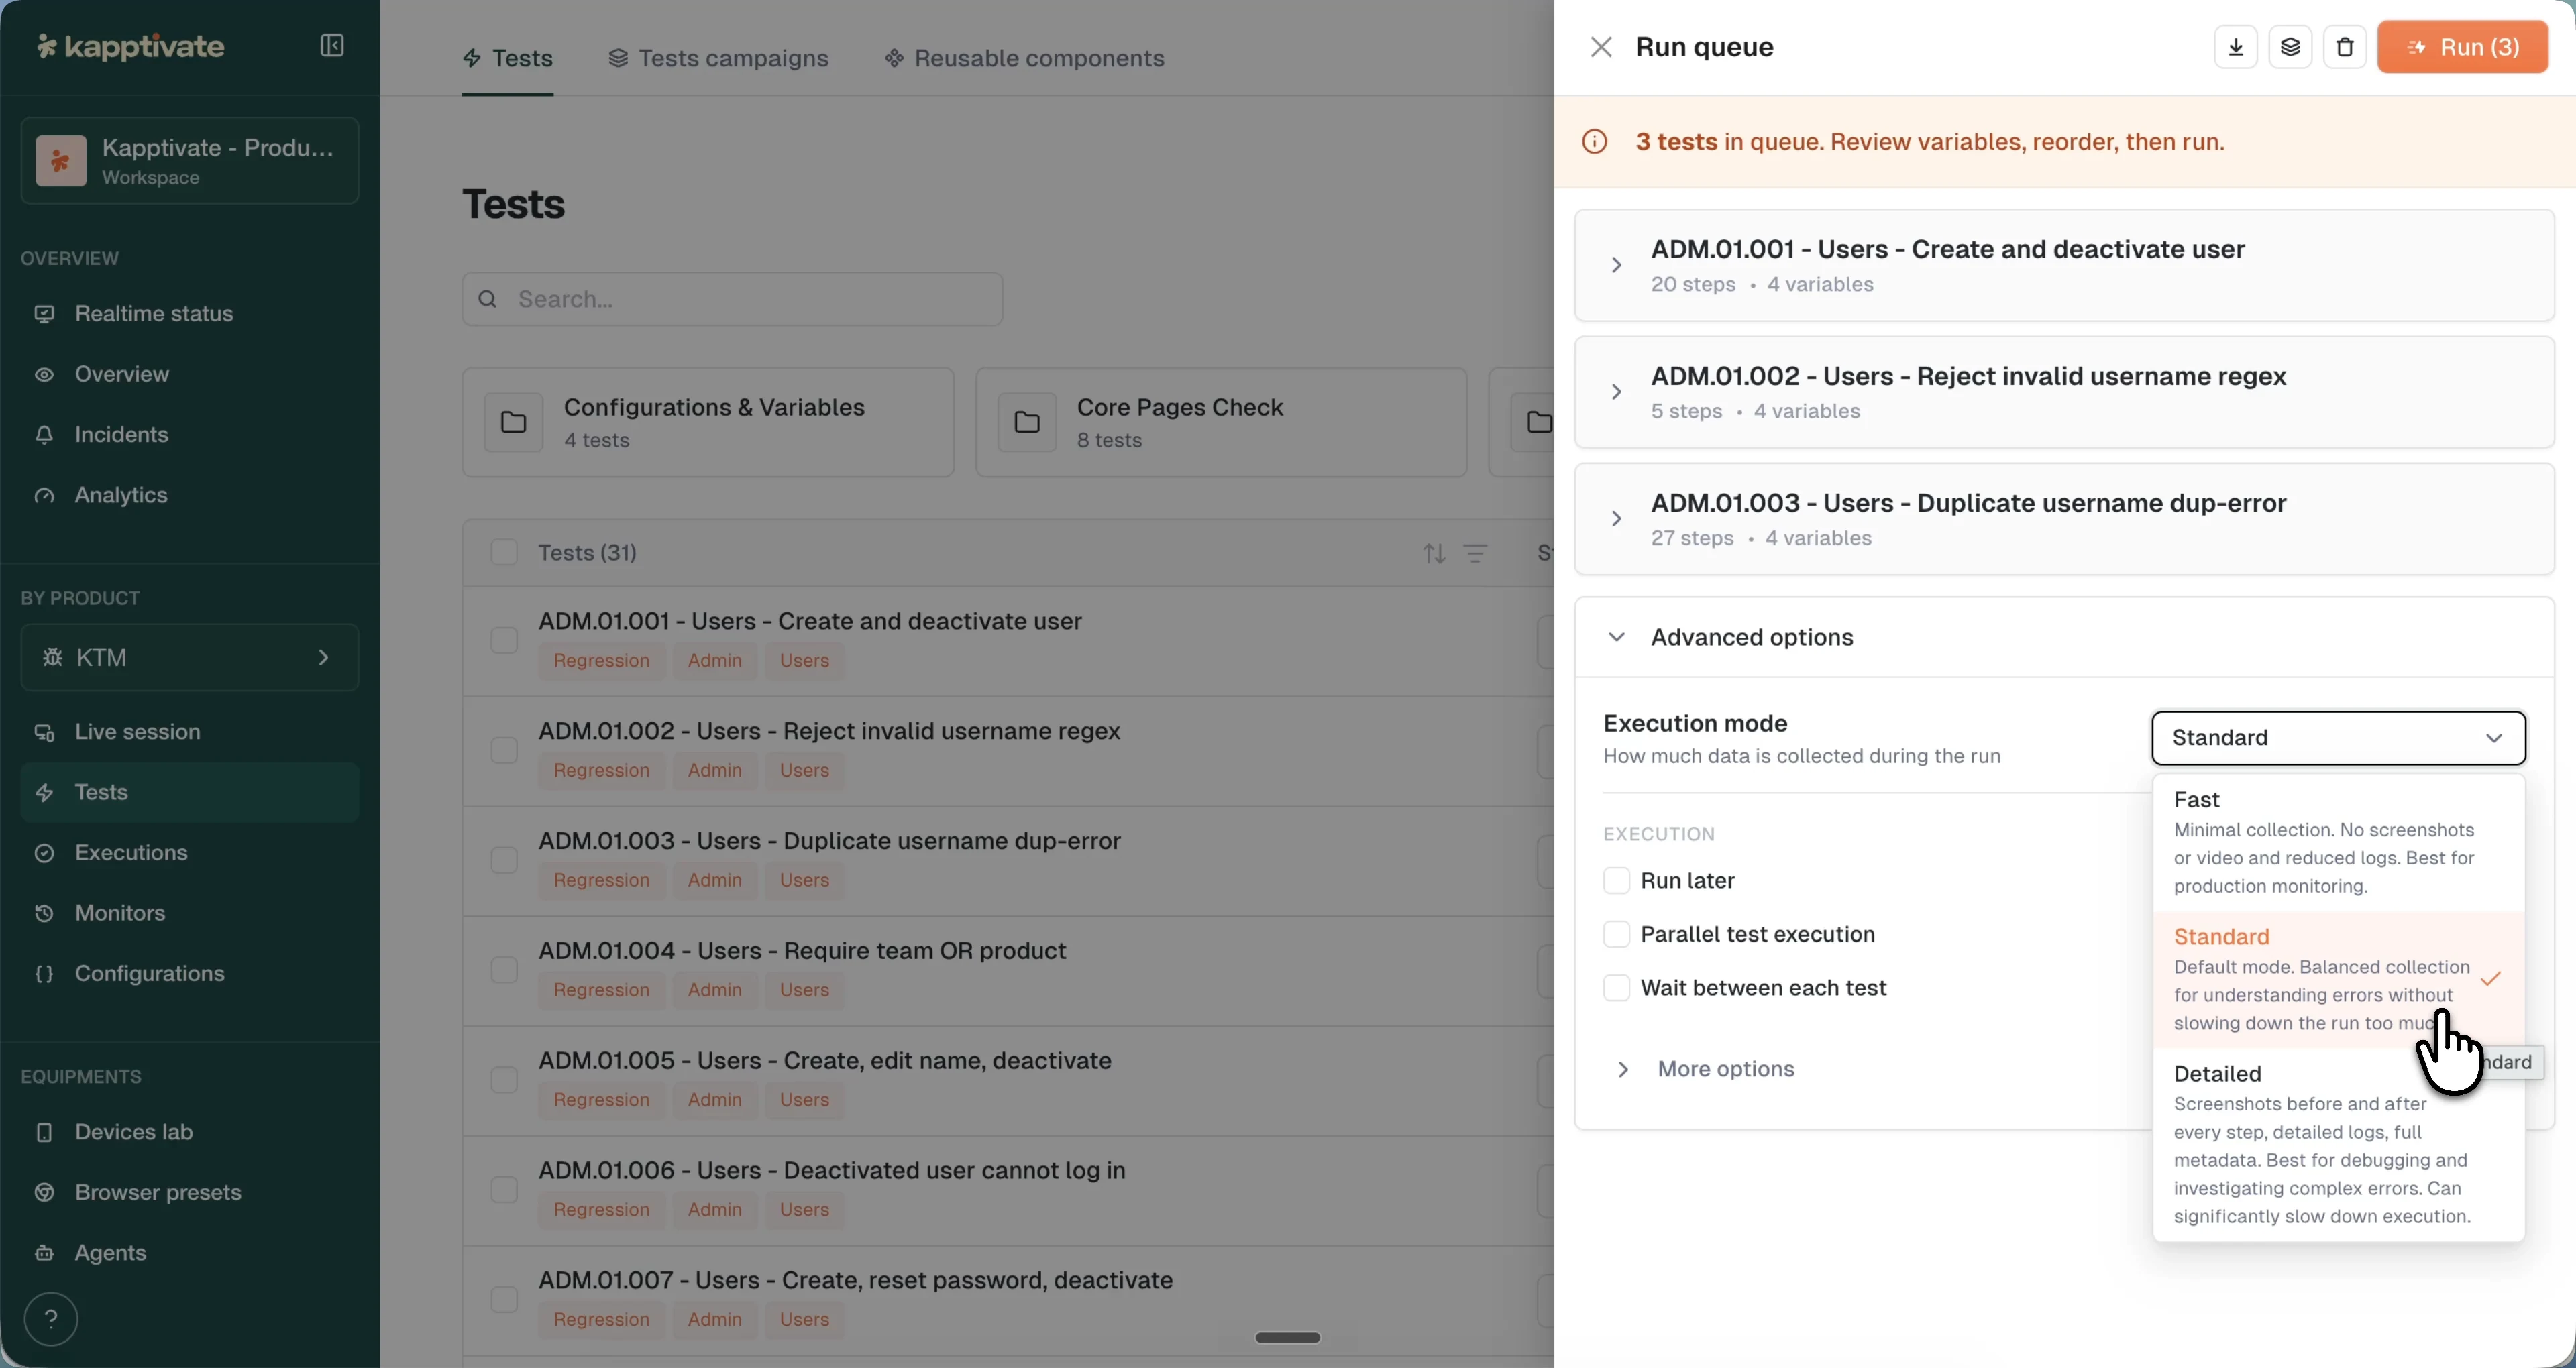The width and height of the screenshot is (2576, 1368).
Task: Click the Run (3) button
Action: coord(2462,47)
